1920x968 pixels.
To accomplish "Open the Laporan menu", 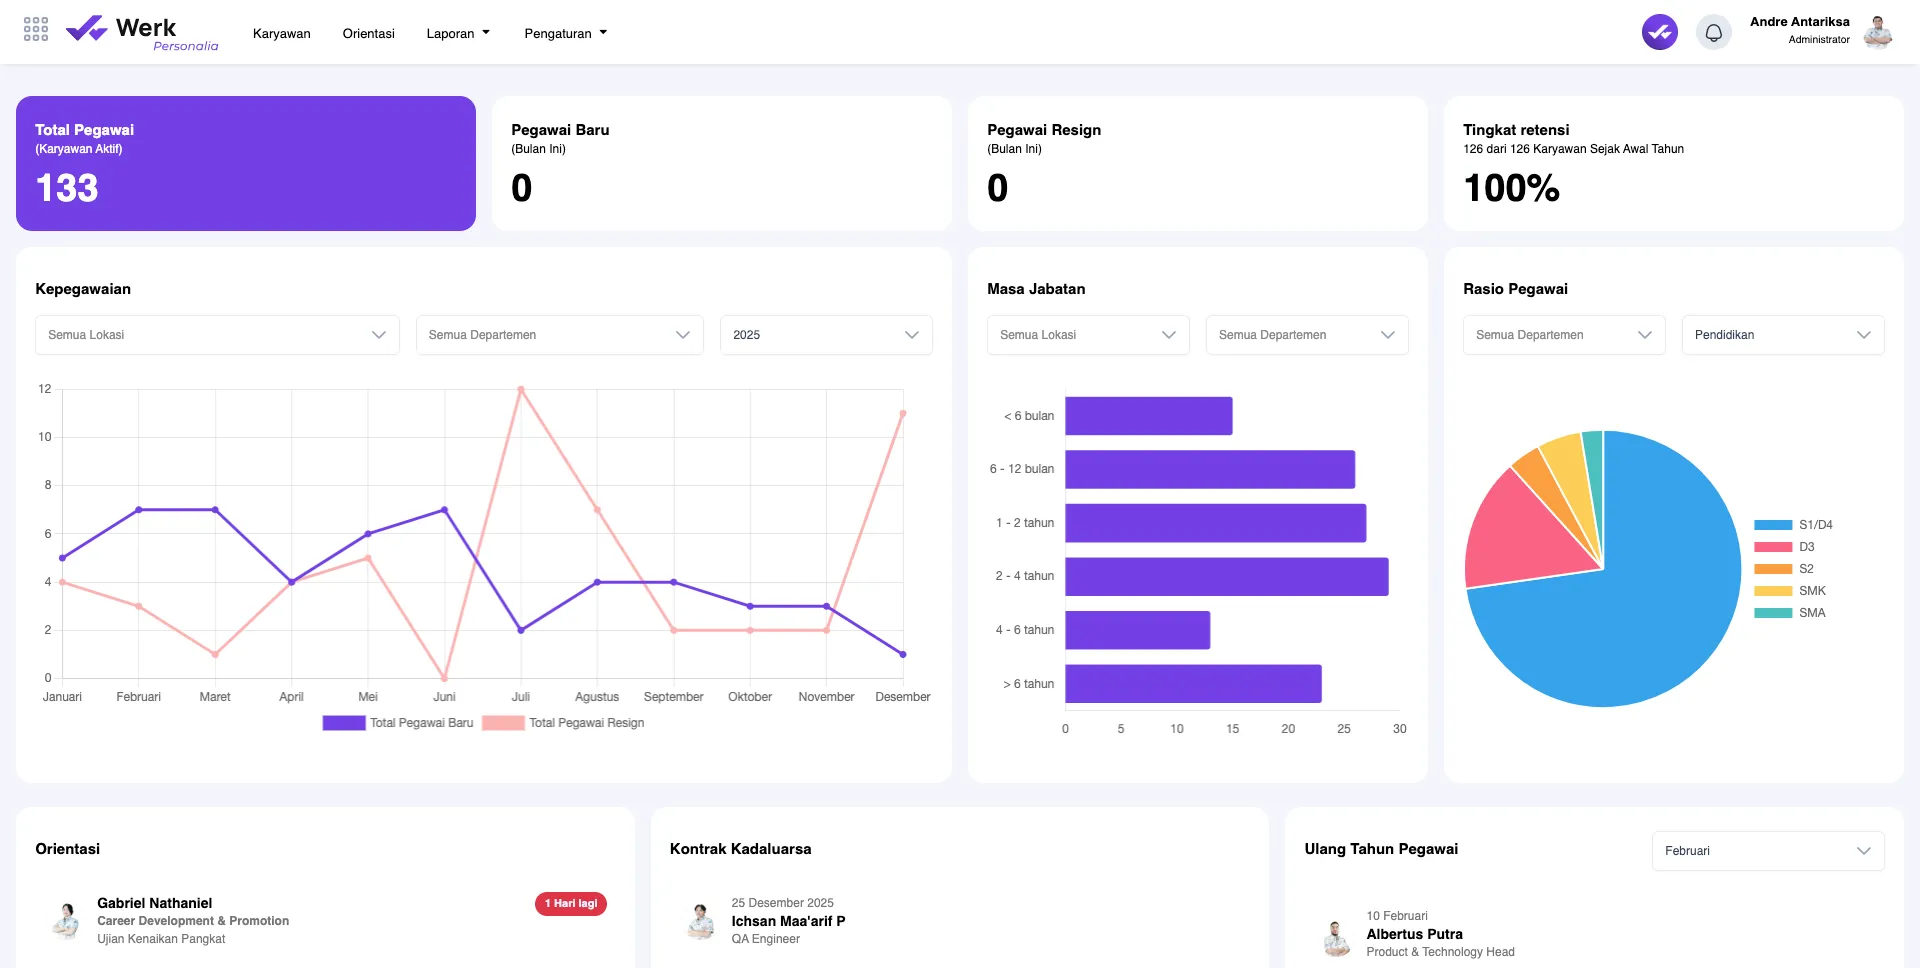I will pos(458,33).
